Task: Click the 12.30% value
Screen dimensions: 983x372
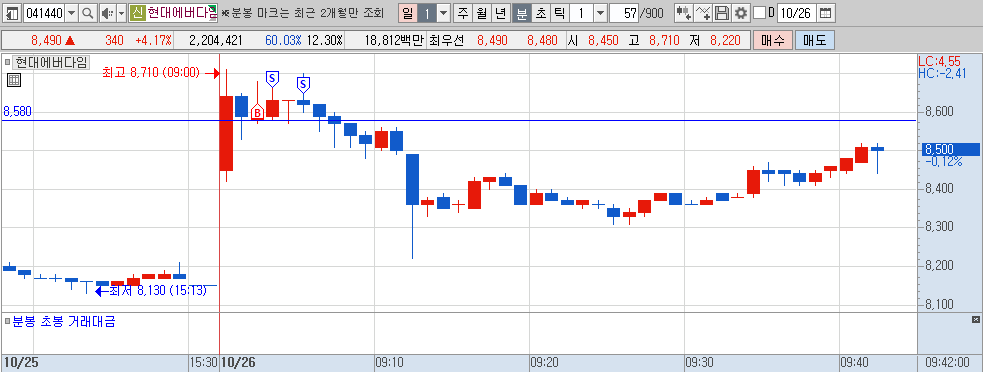Action: pyautogui.click(x=324, y=41)
